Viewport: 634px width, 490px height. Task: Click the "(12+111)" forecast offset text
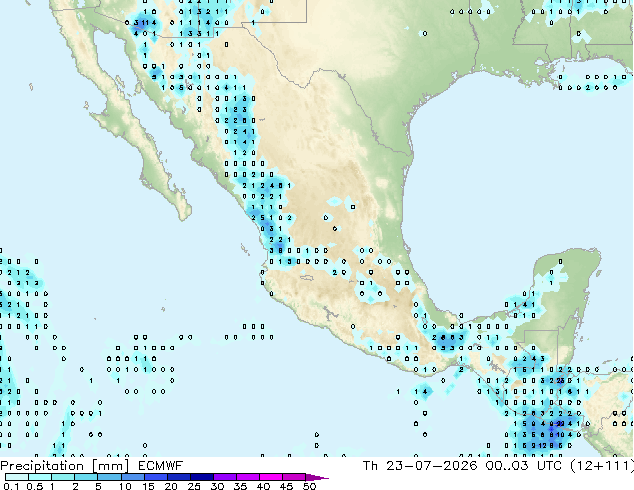pyautogui.click(x=602, y=466)
